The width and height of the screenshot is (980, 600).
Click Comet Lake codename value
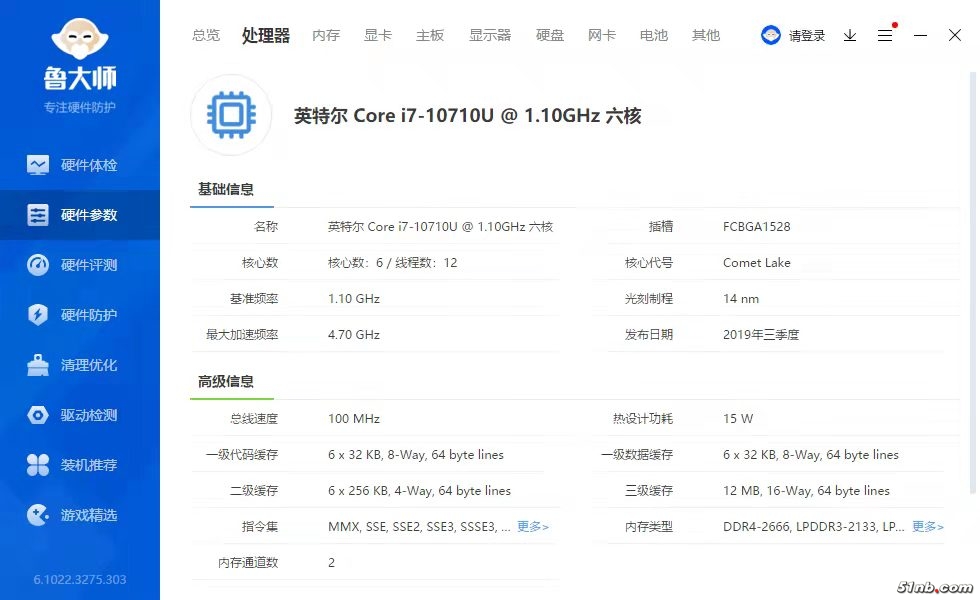(x=756, y=262)
